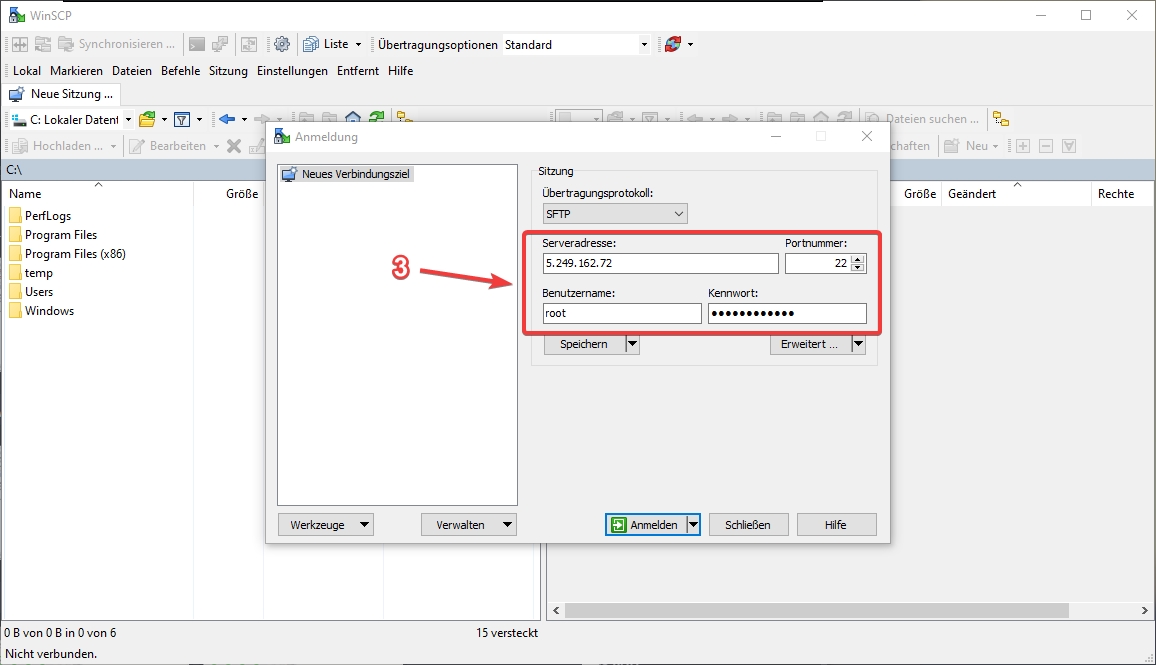Click the Hilfe button in dialog

(x=836, y=525)
